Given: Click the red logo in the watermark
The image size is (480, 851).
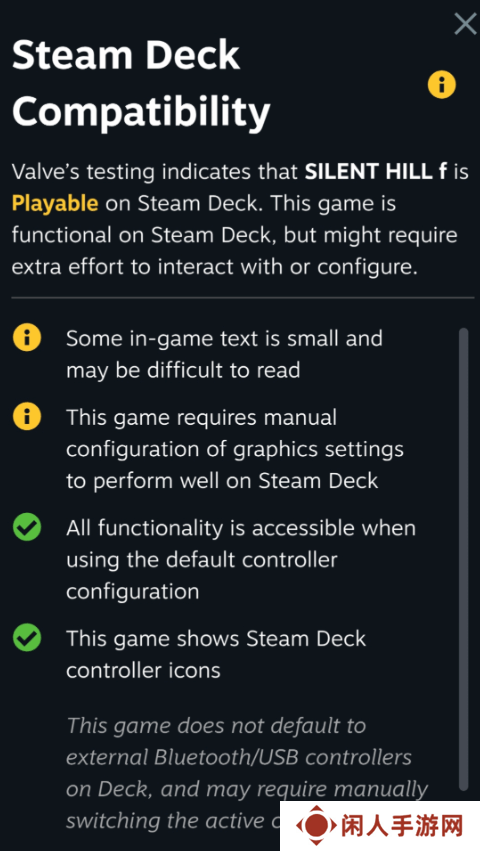Looking at the screenshot, I should coord(315,825).
